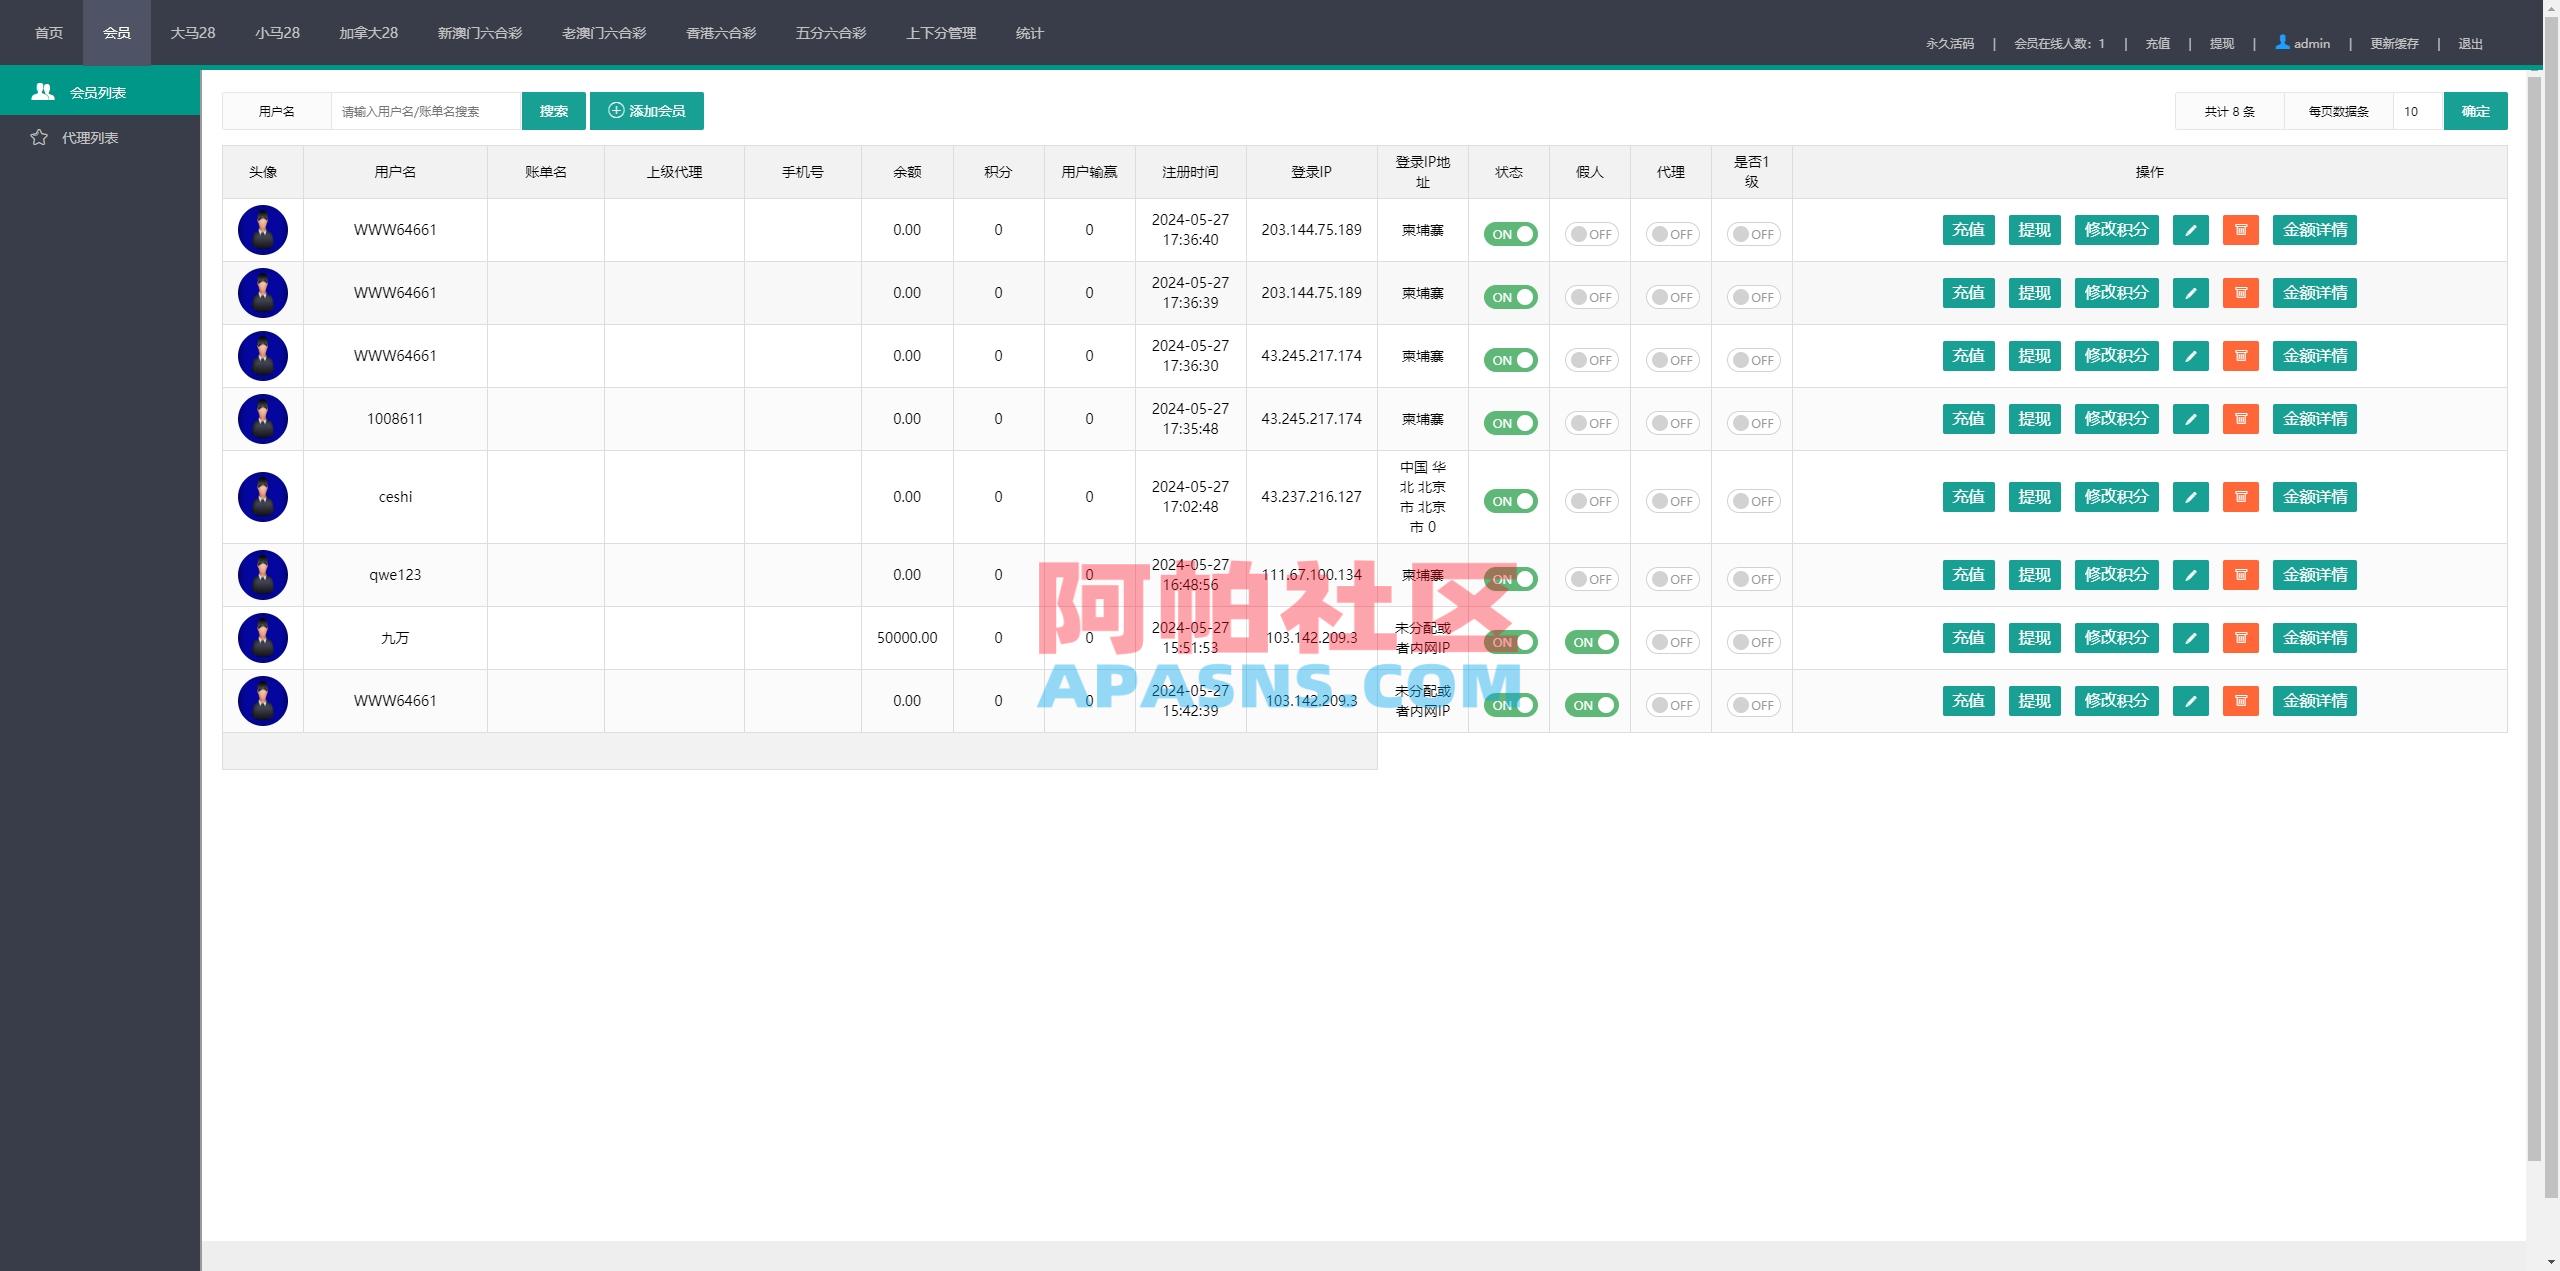The width and height of the screenshot is (2560, 1271).
Task: Click the trash icon on 1008611 row
Action: pyautogui.click(x=2242, y=419)
